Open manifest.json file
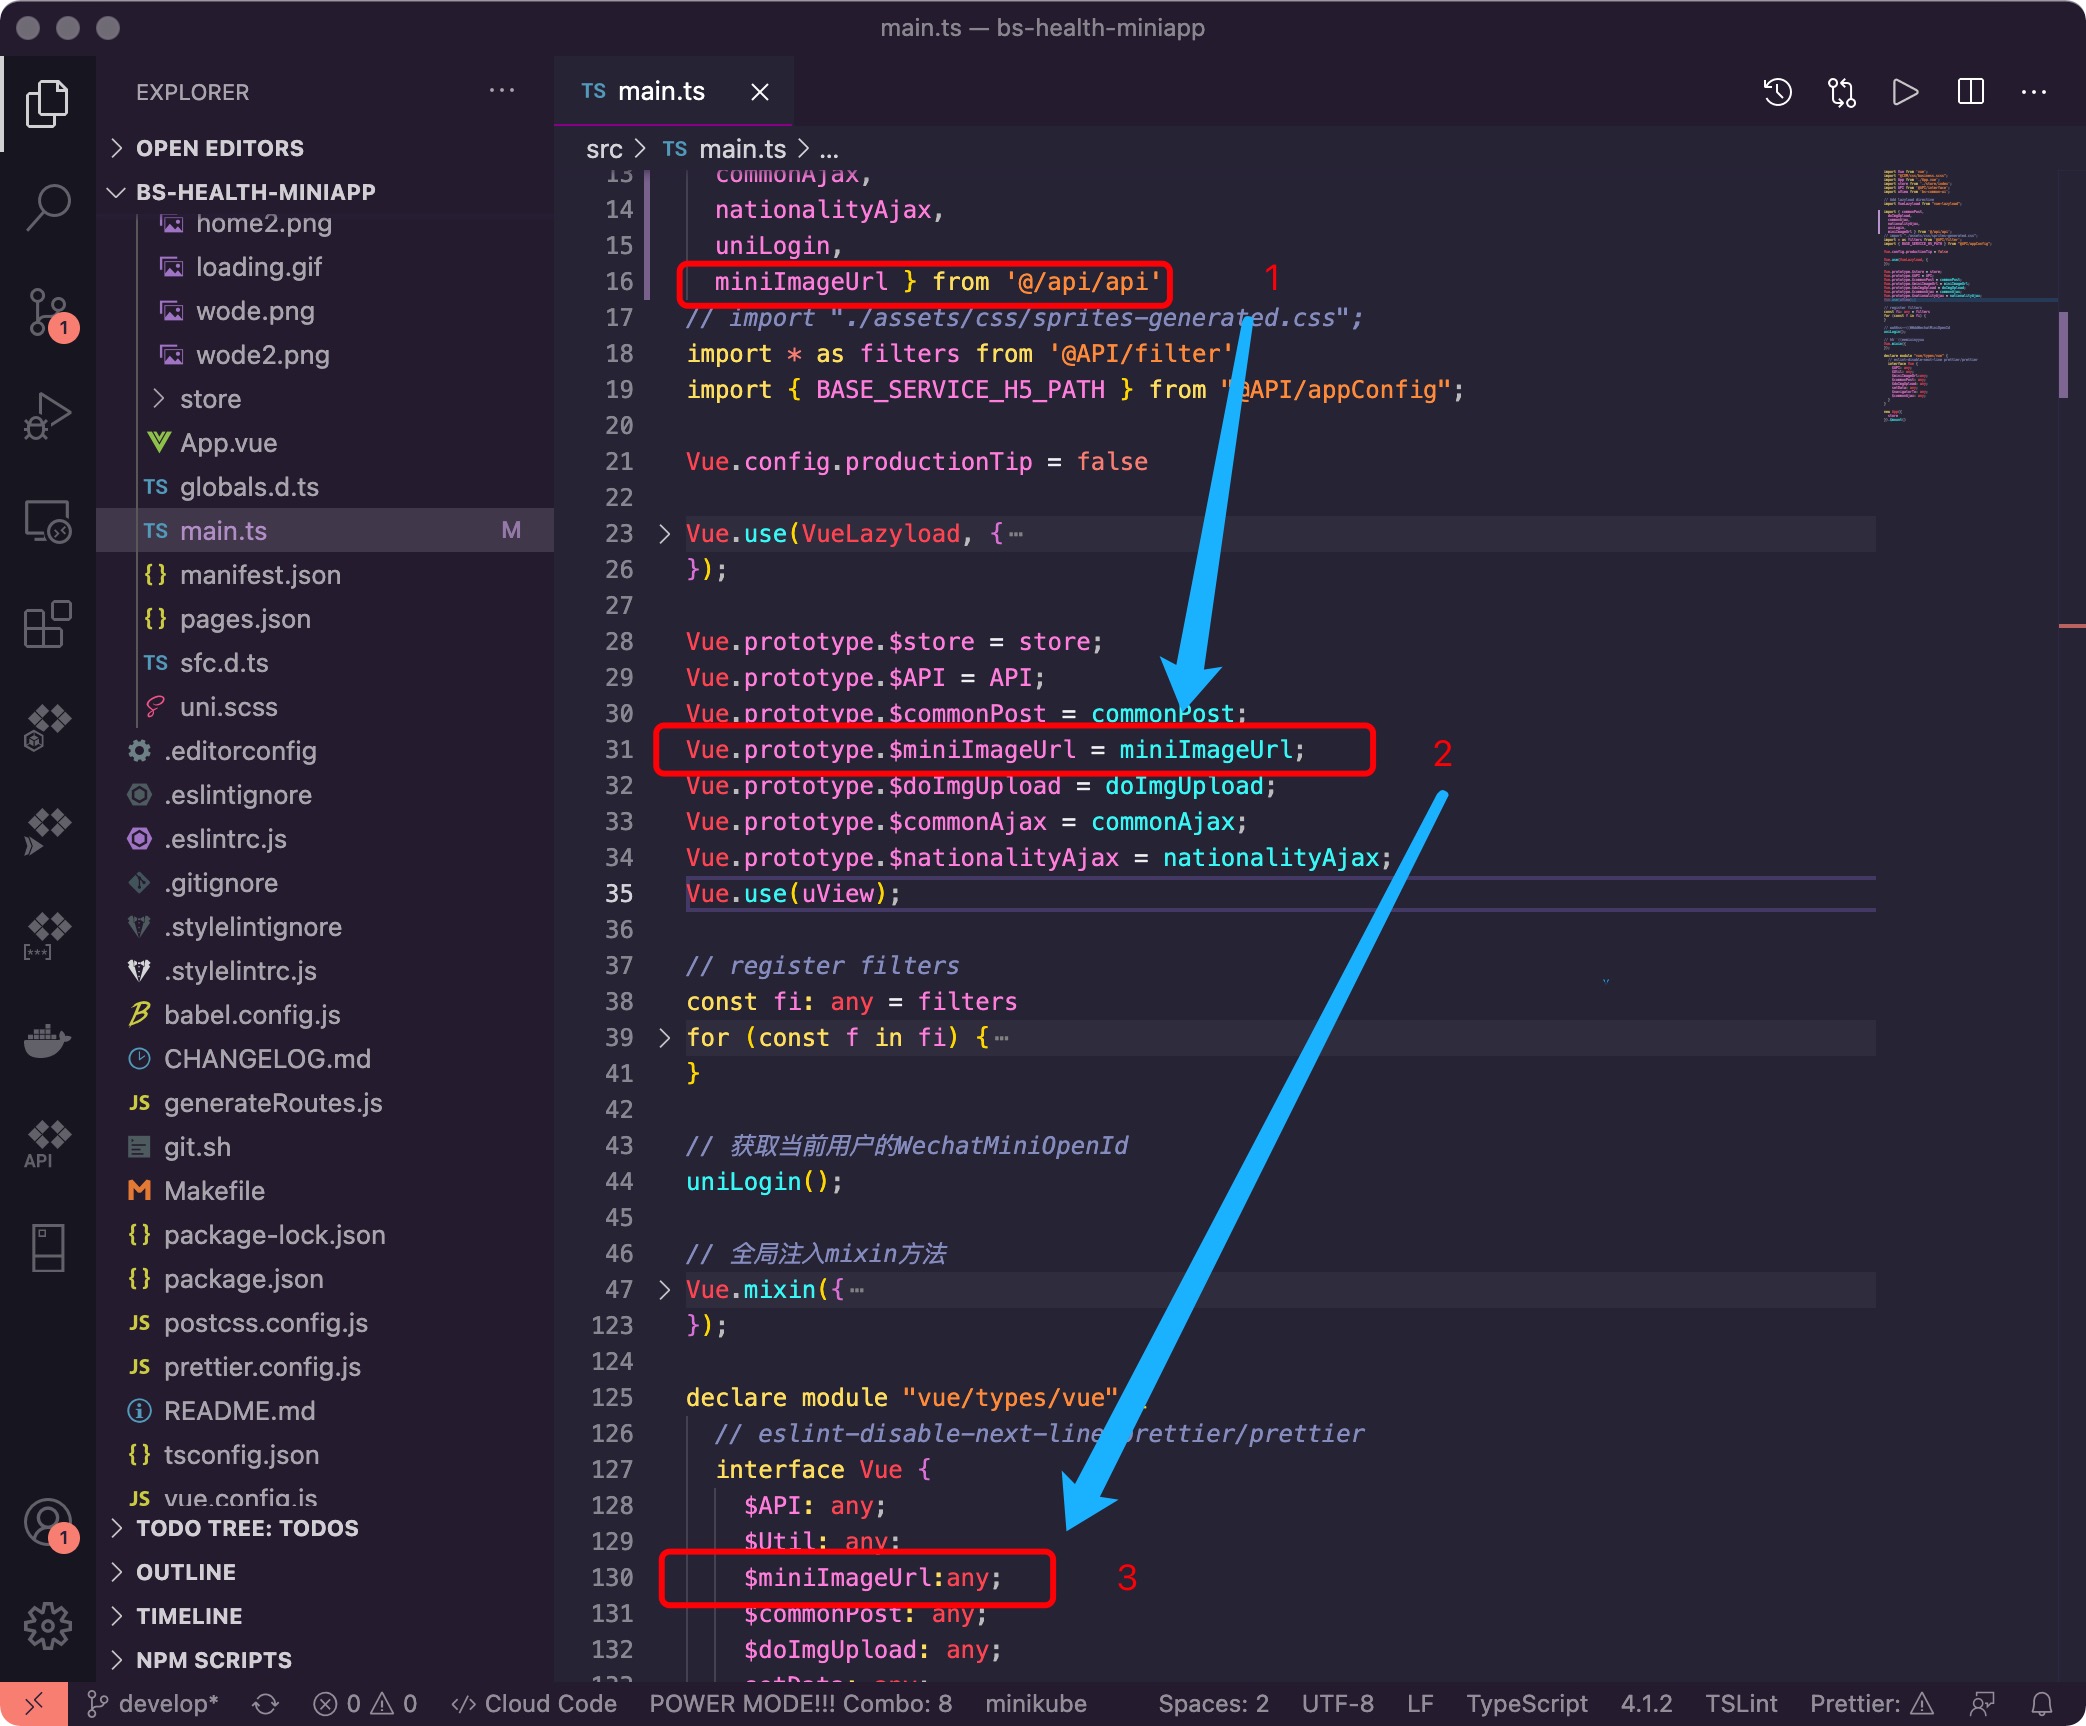 coord(260,575)
